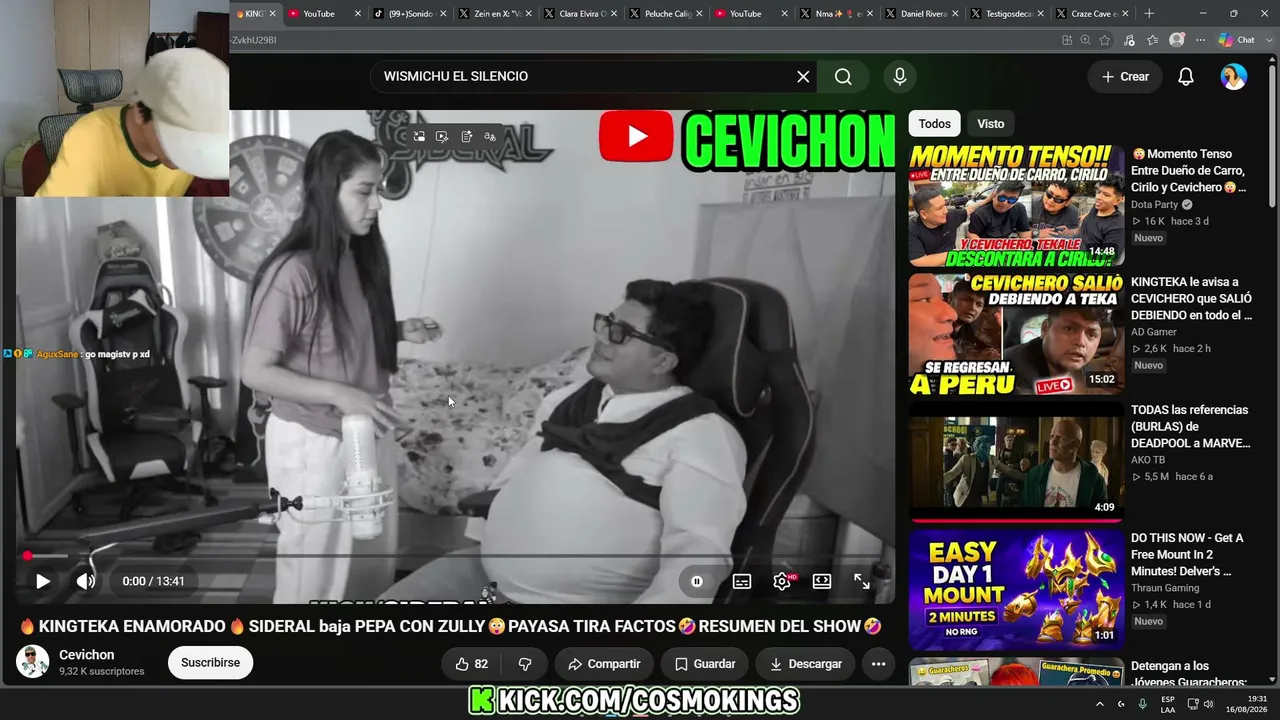Open the Momento Tenso video thumbnail
The height and width of the screenshot is (720, 1280).
coord(1016,206)
